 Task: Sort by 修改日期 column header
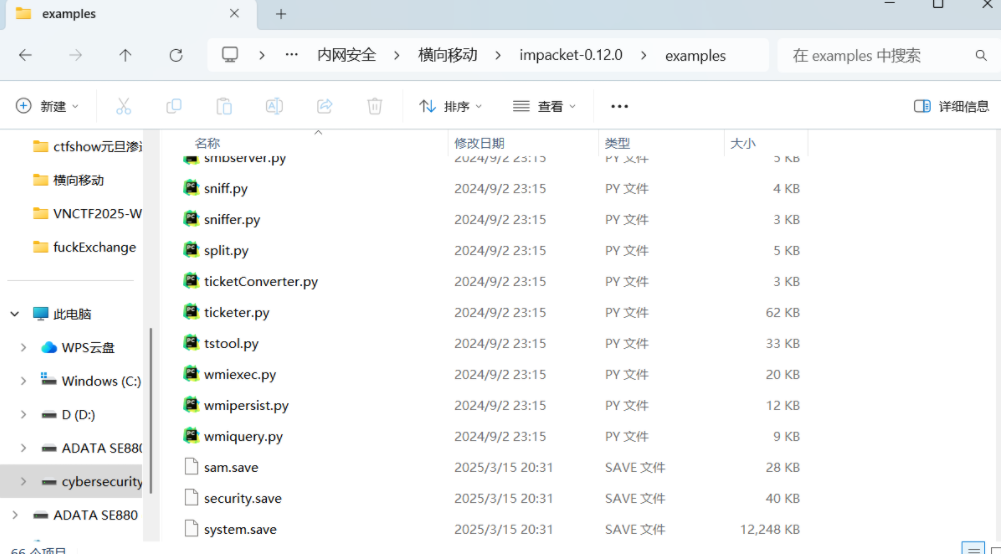coord(479,143)
